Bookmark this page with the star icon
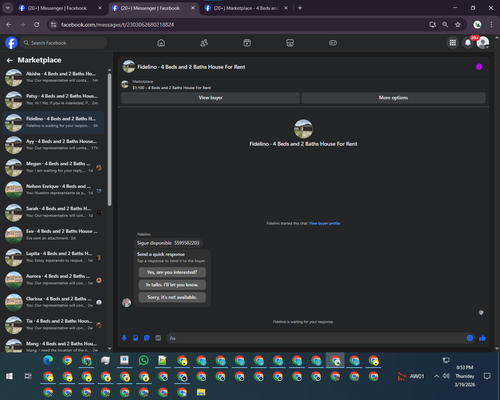This screenshot has height=400, width=500. [458, 25]
